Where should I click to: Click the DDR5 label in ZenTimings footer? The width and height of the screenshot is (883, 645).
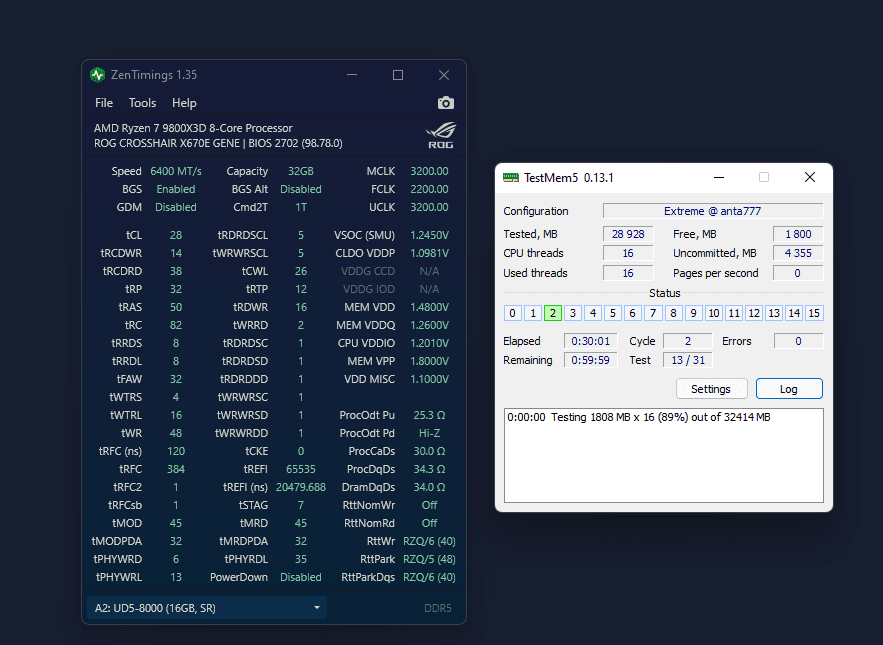(x=438, y=608)
